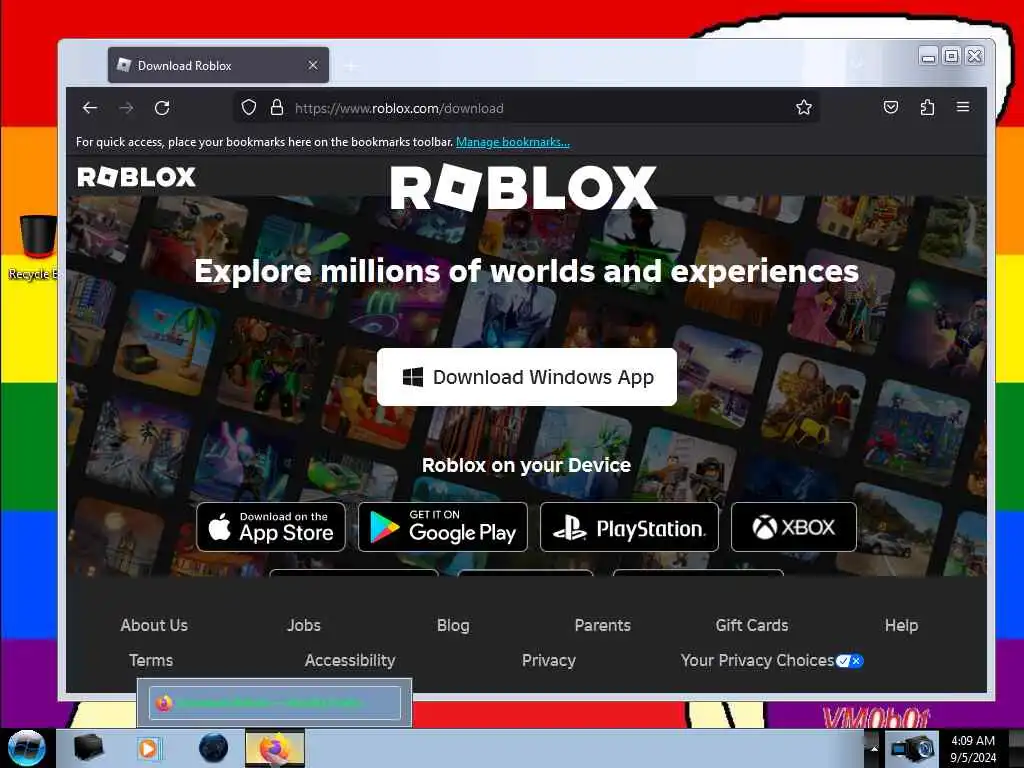Click the camera icon in system tray

click(912, 748)
